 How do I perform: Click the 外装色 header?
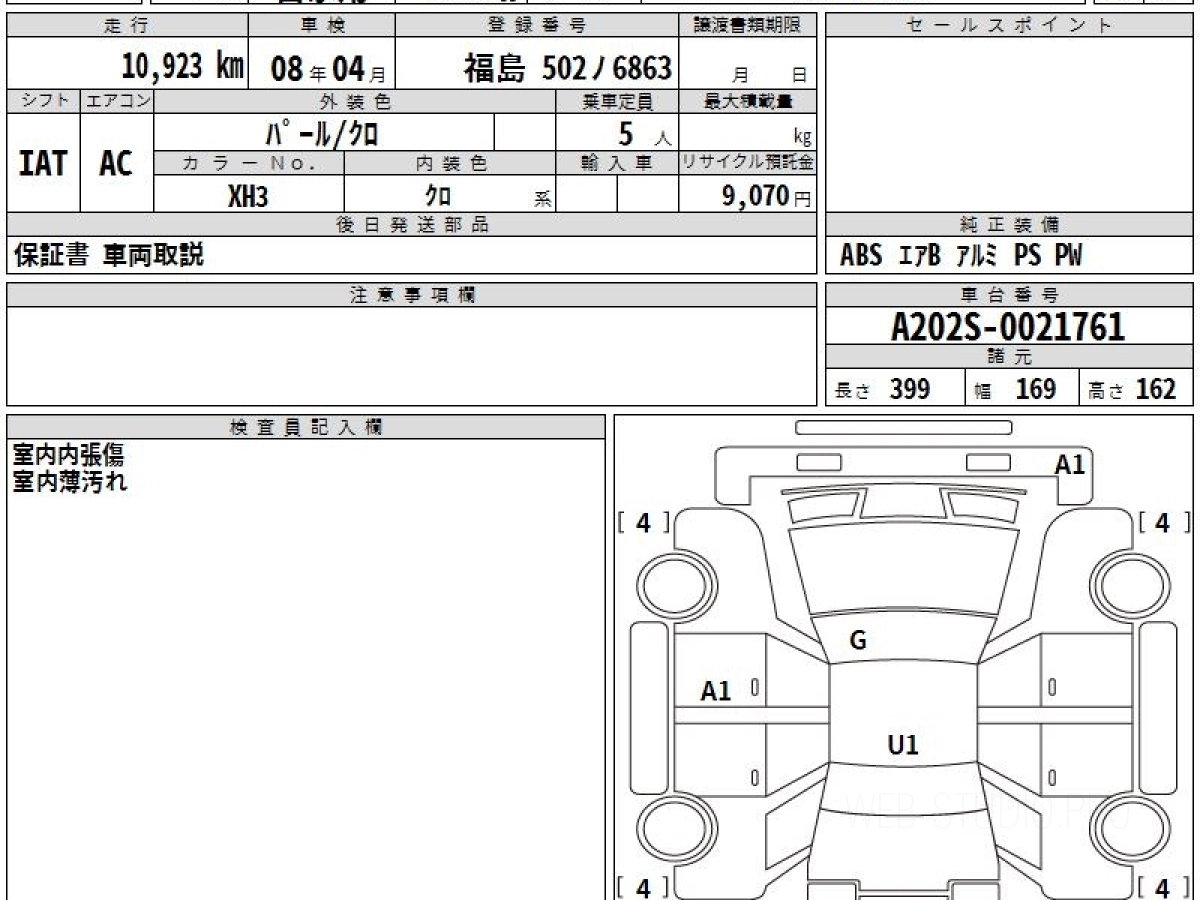click(355, 101)
